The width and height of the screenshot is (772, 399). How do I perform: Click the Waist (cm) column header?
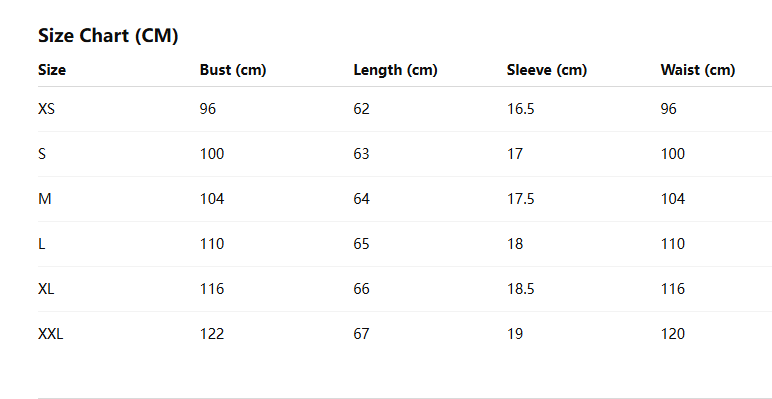698,70
